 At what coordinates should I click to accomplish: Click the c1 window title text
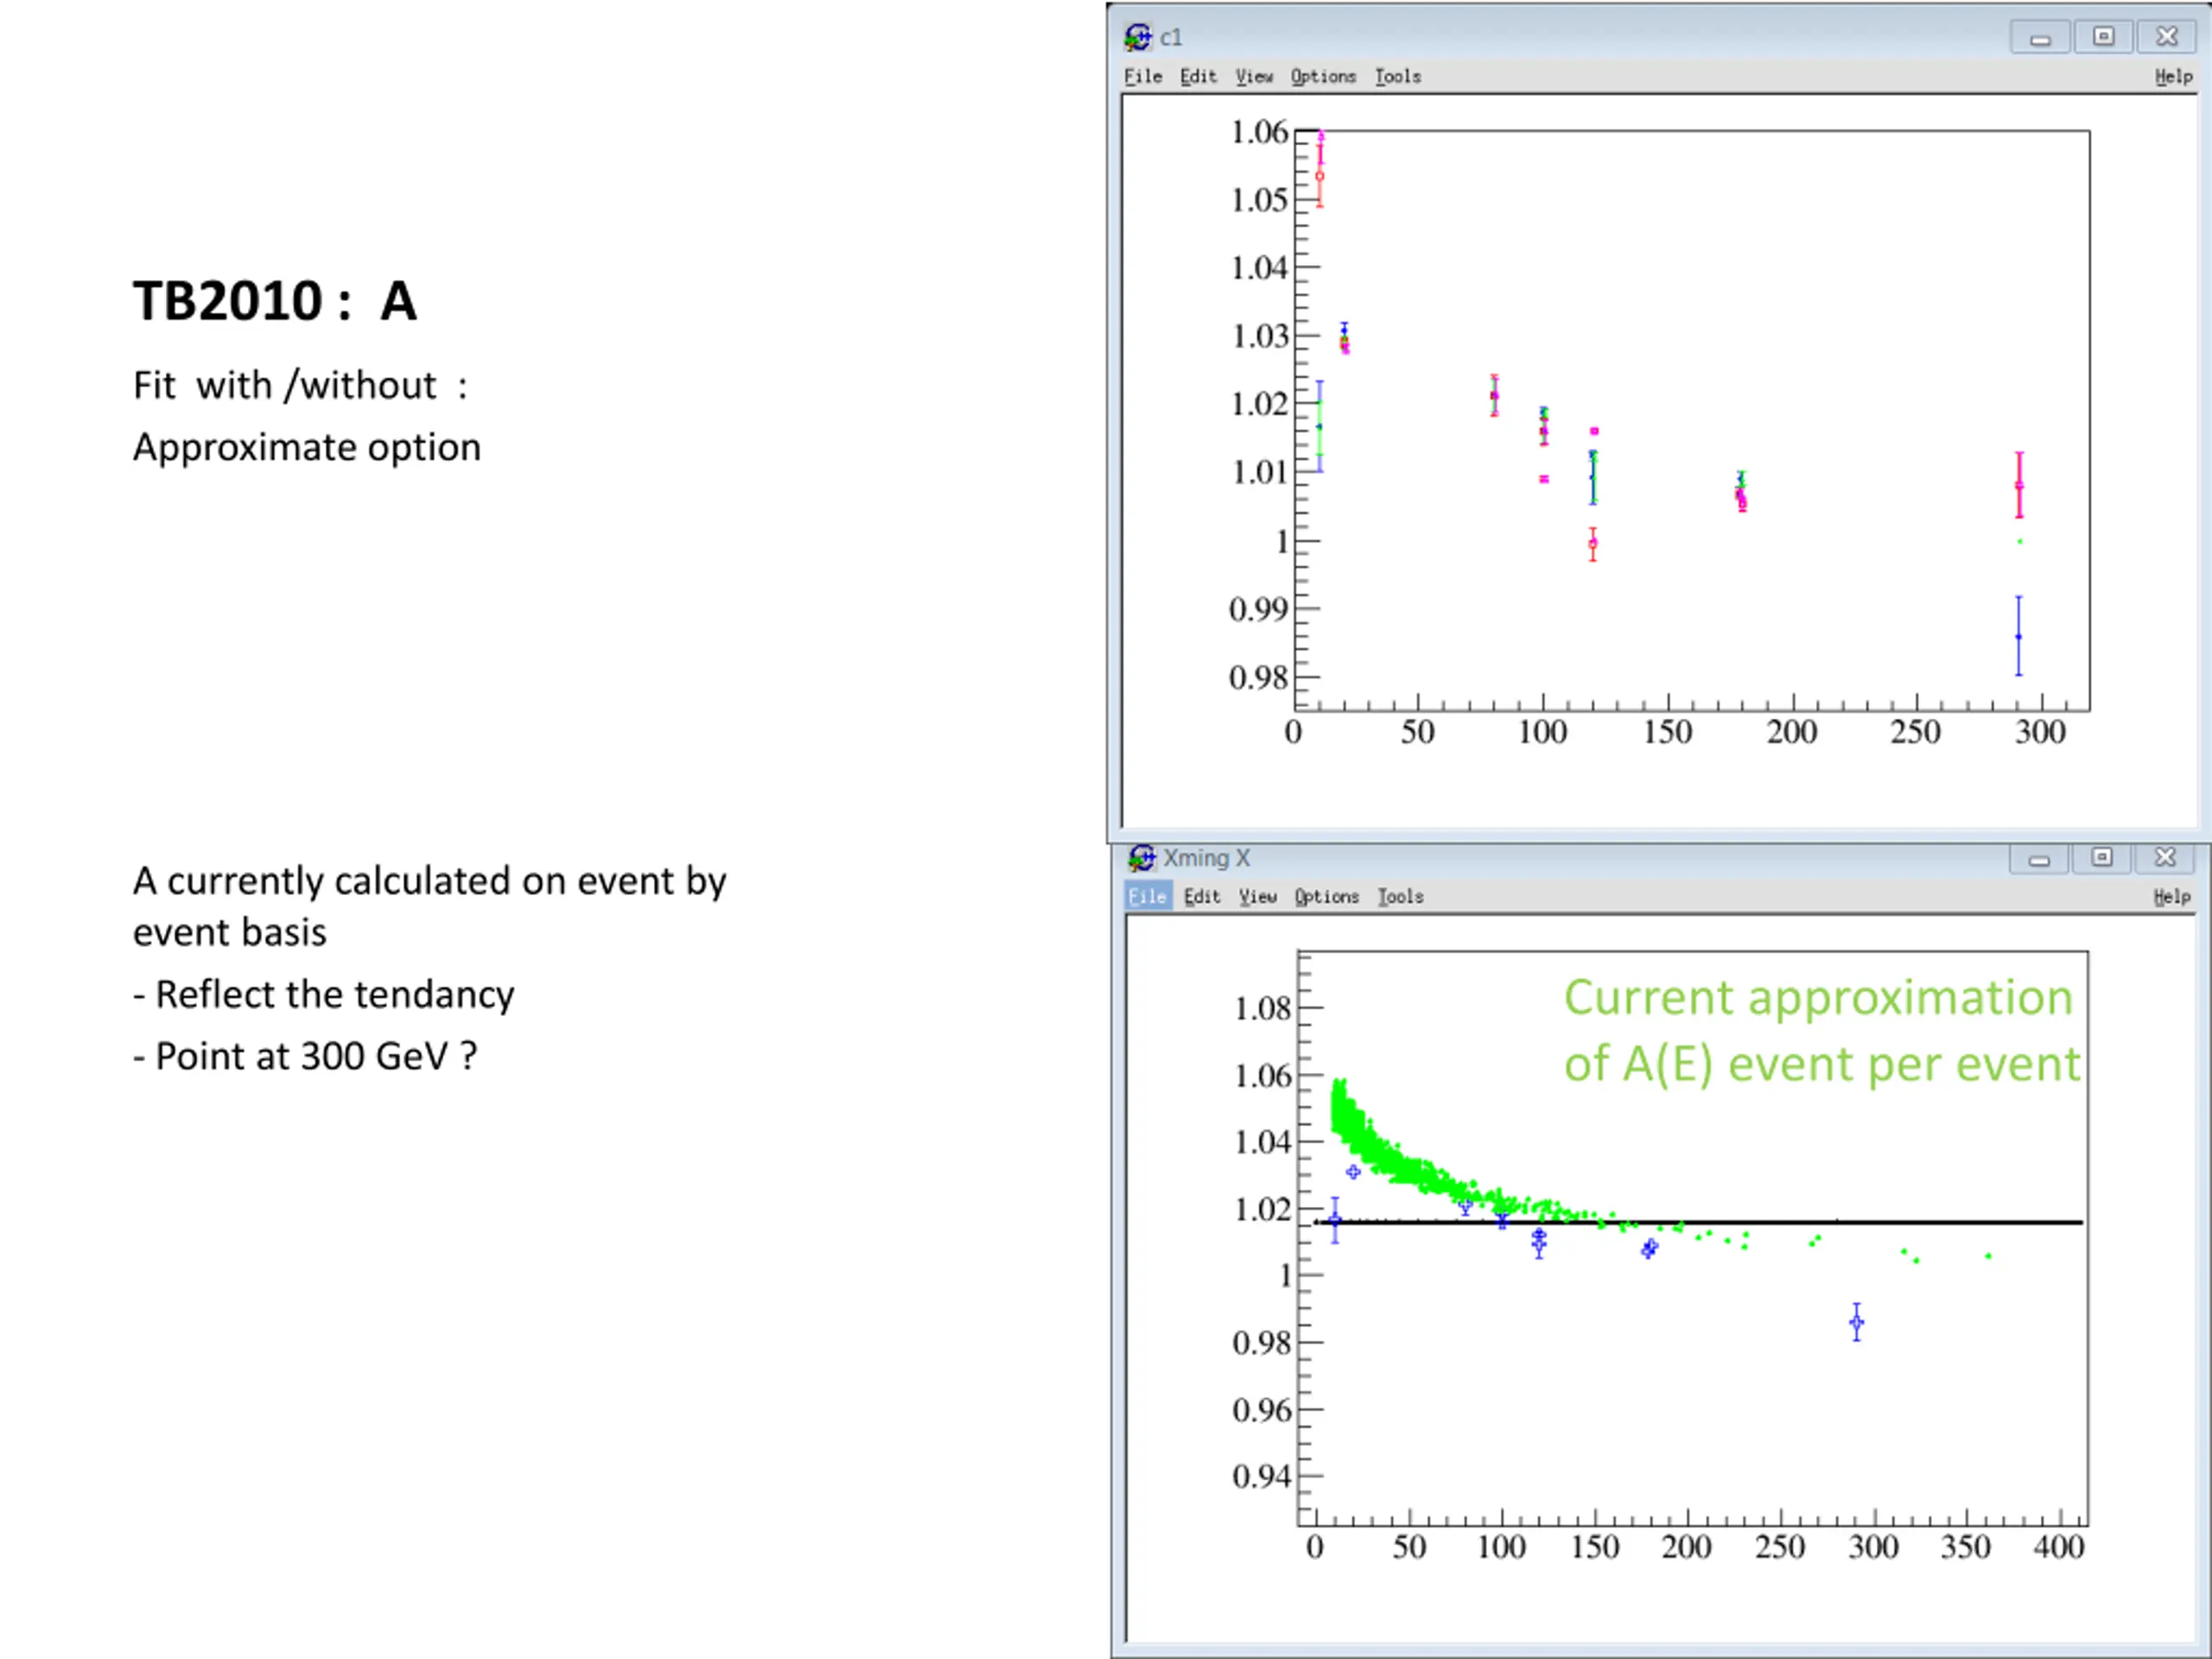(x=1171, y=38)
